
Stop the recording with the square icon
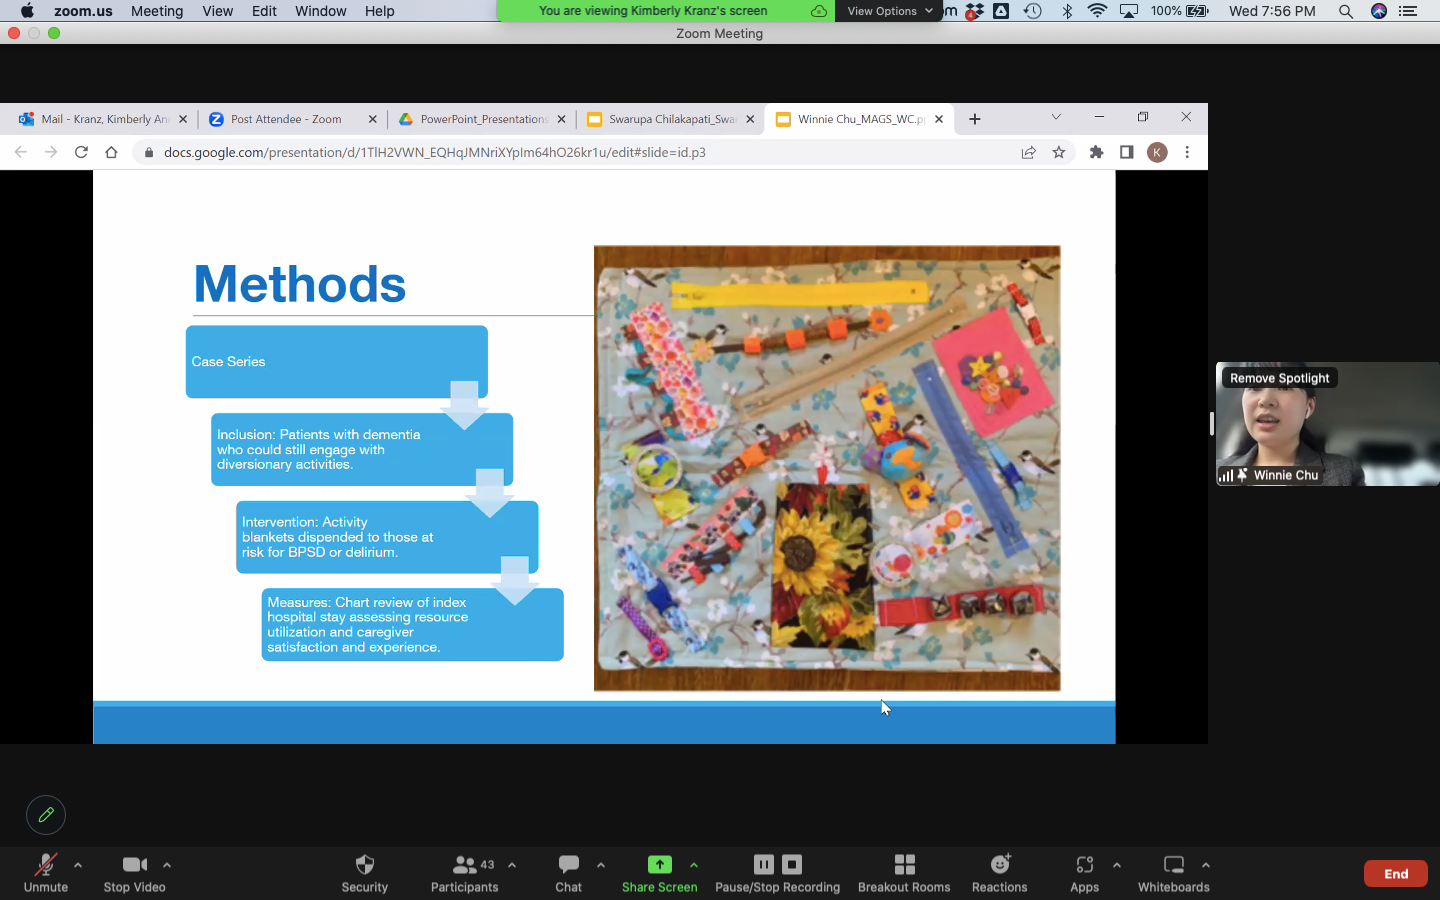click(x=792, y=864)
